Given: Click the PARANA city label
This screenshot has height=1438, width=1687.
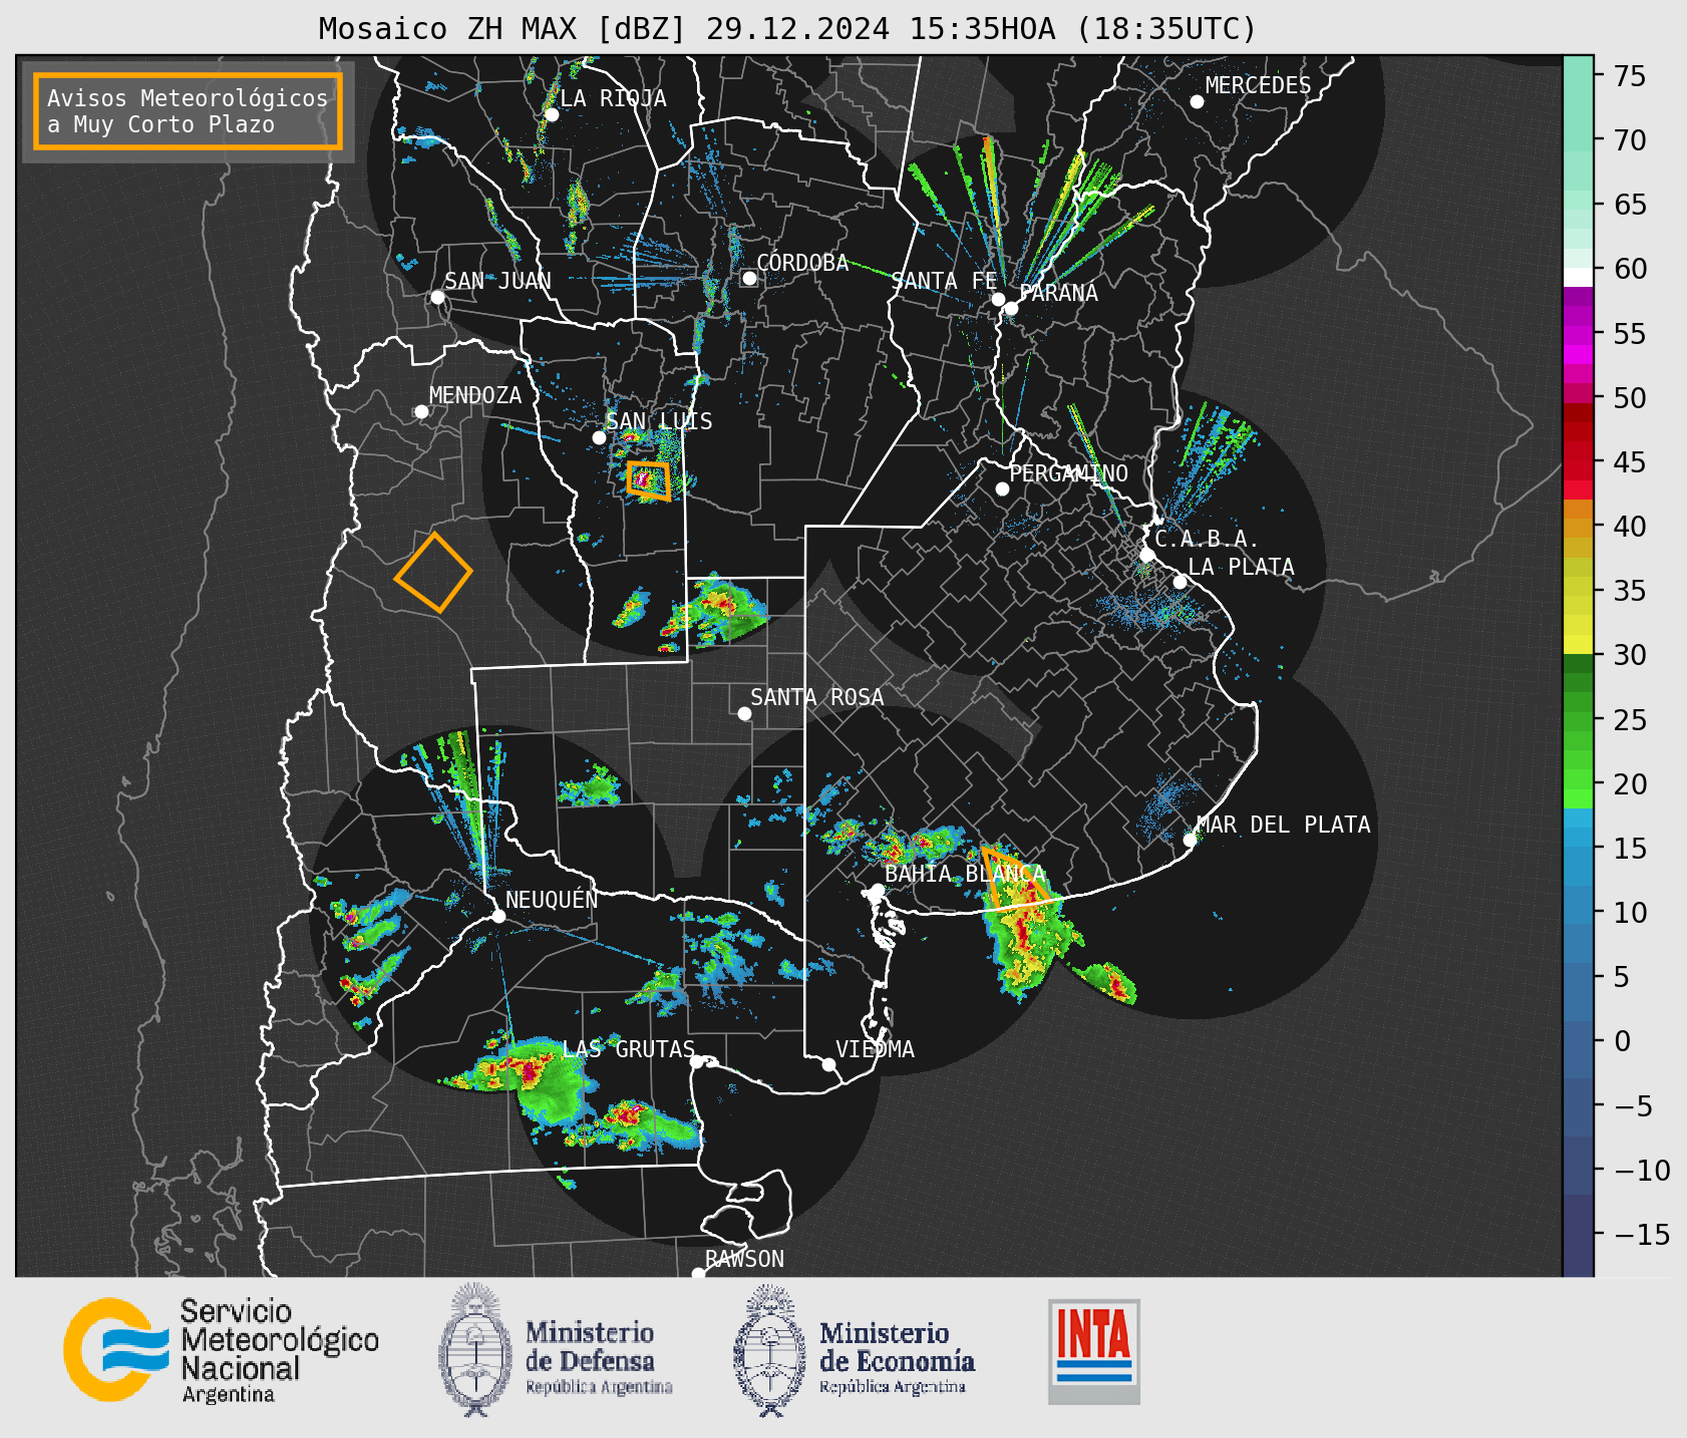Looking at the screenshot, I should click(x=1059, y=293).
